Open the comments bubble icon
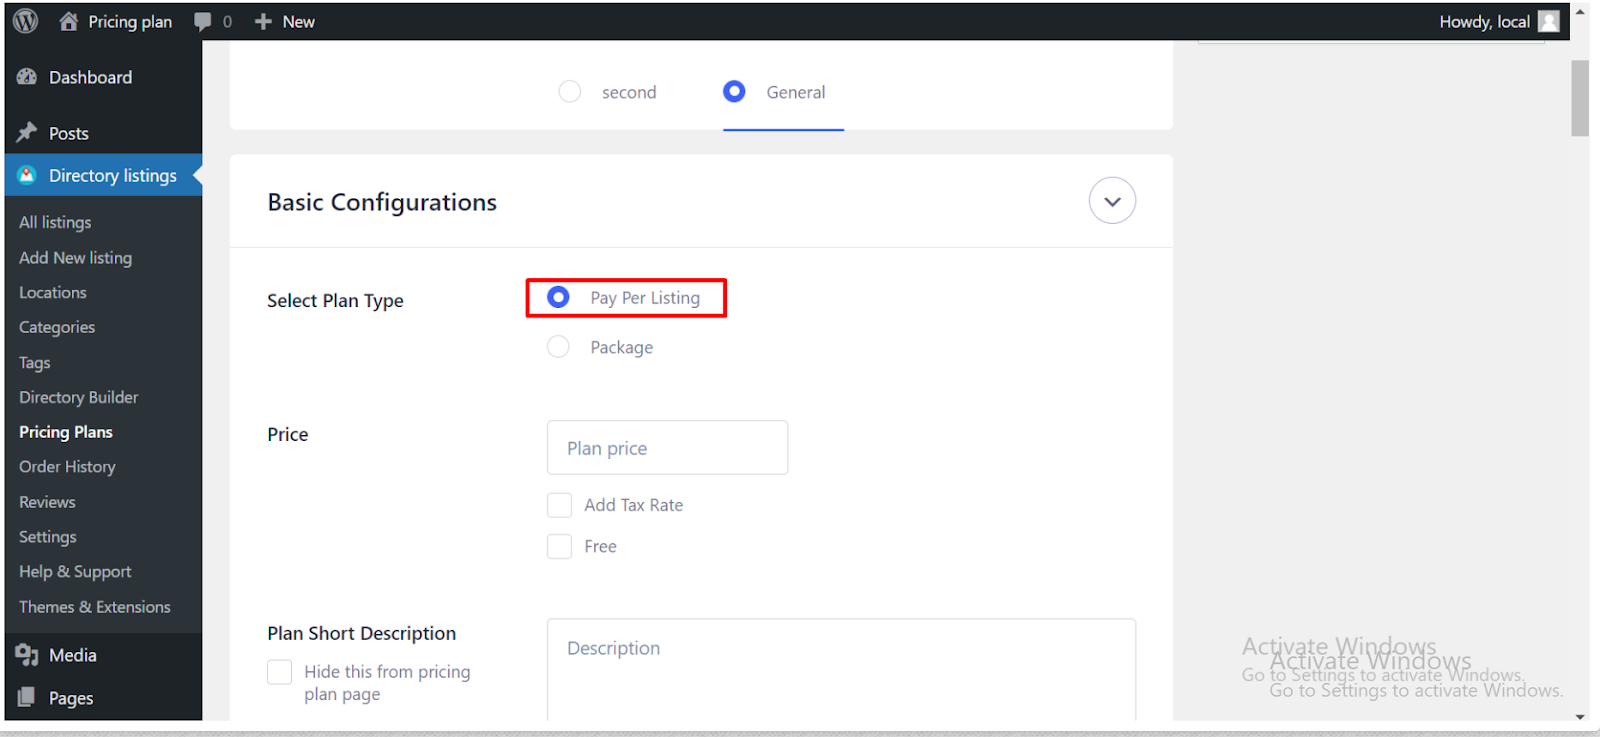This screenshot has width=1600, height=737. [203, 22]
